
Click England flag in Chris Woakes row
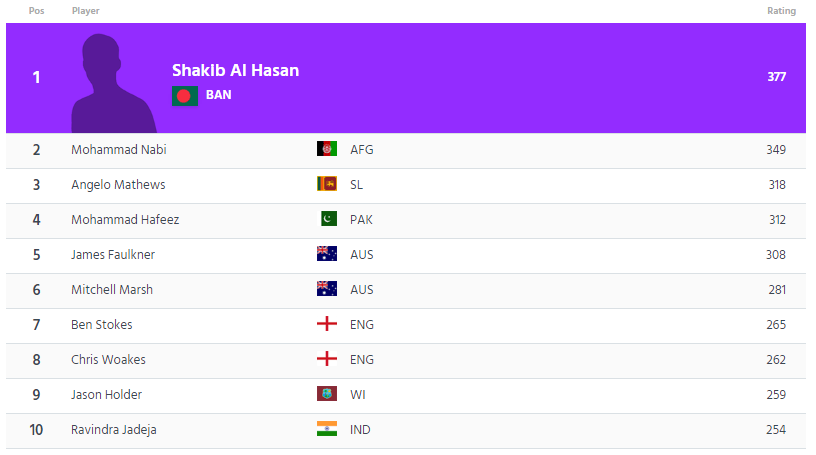[x=327, y=360]
